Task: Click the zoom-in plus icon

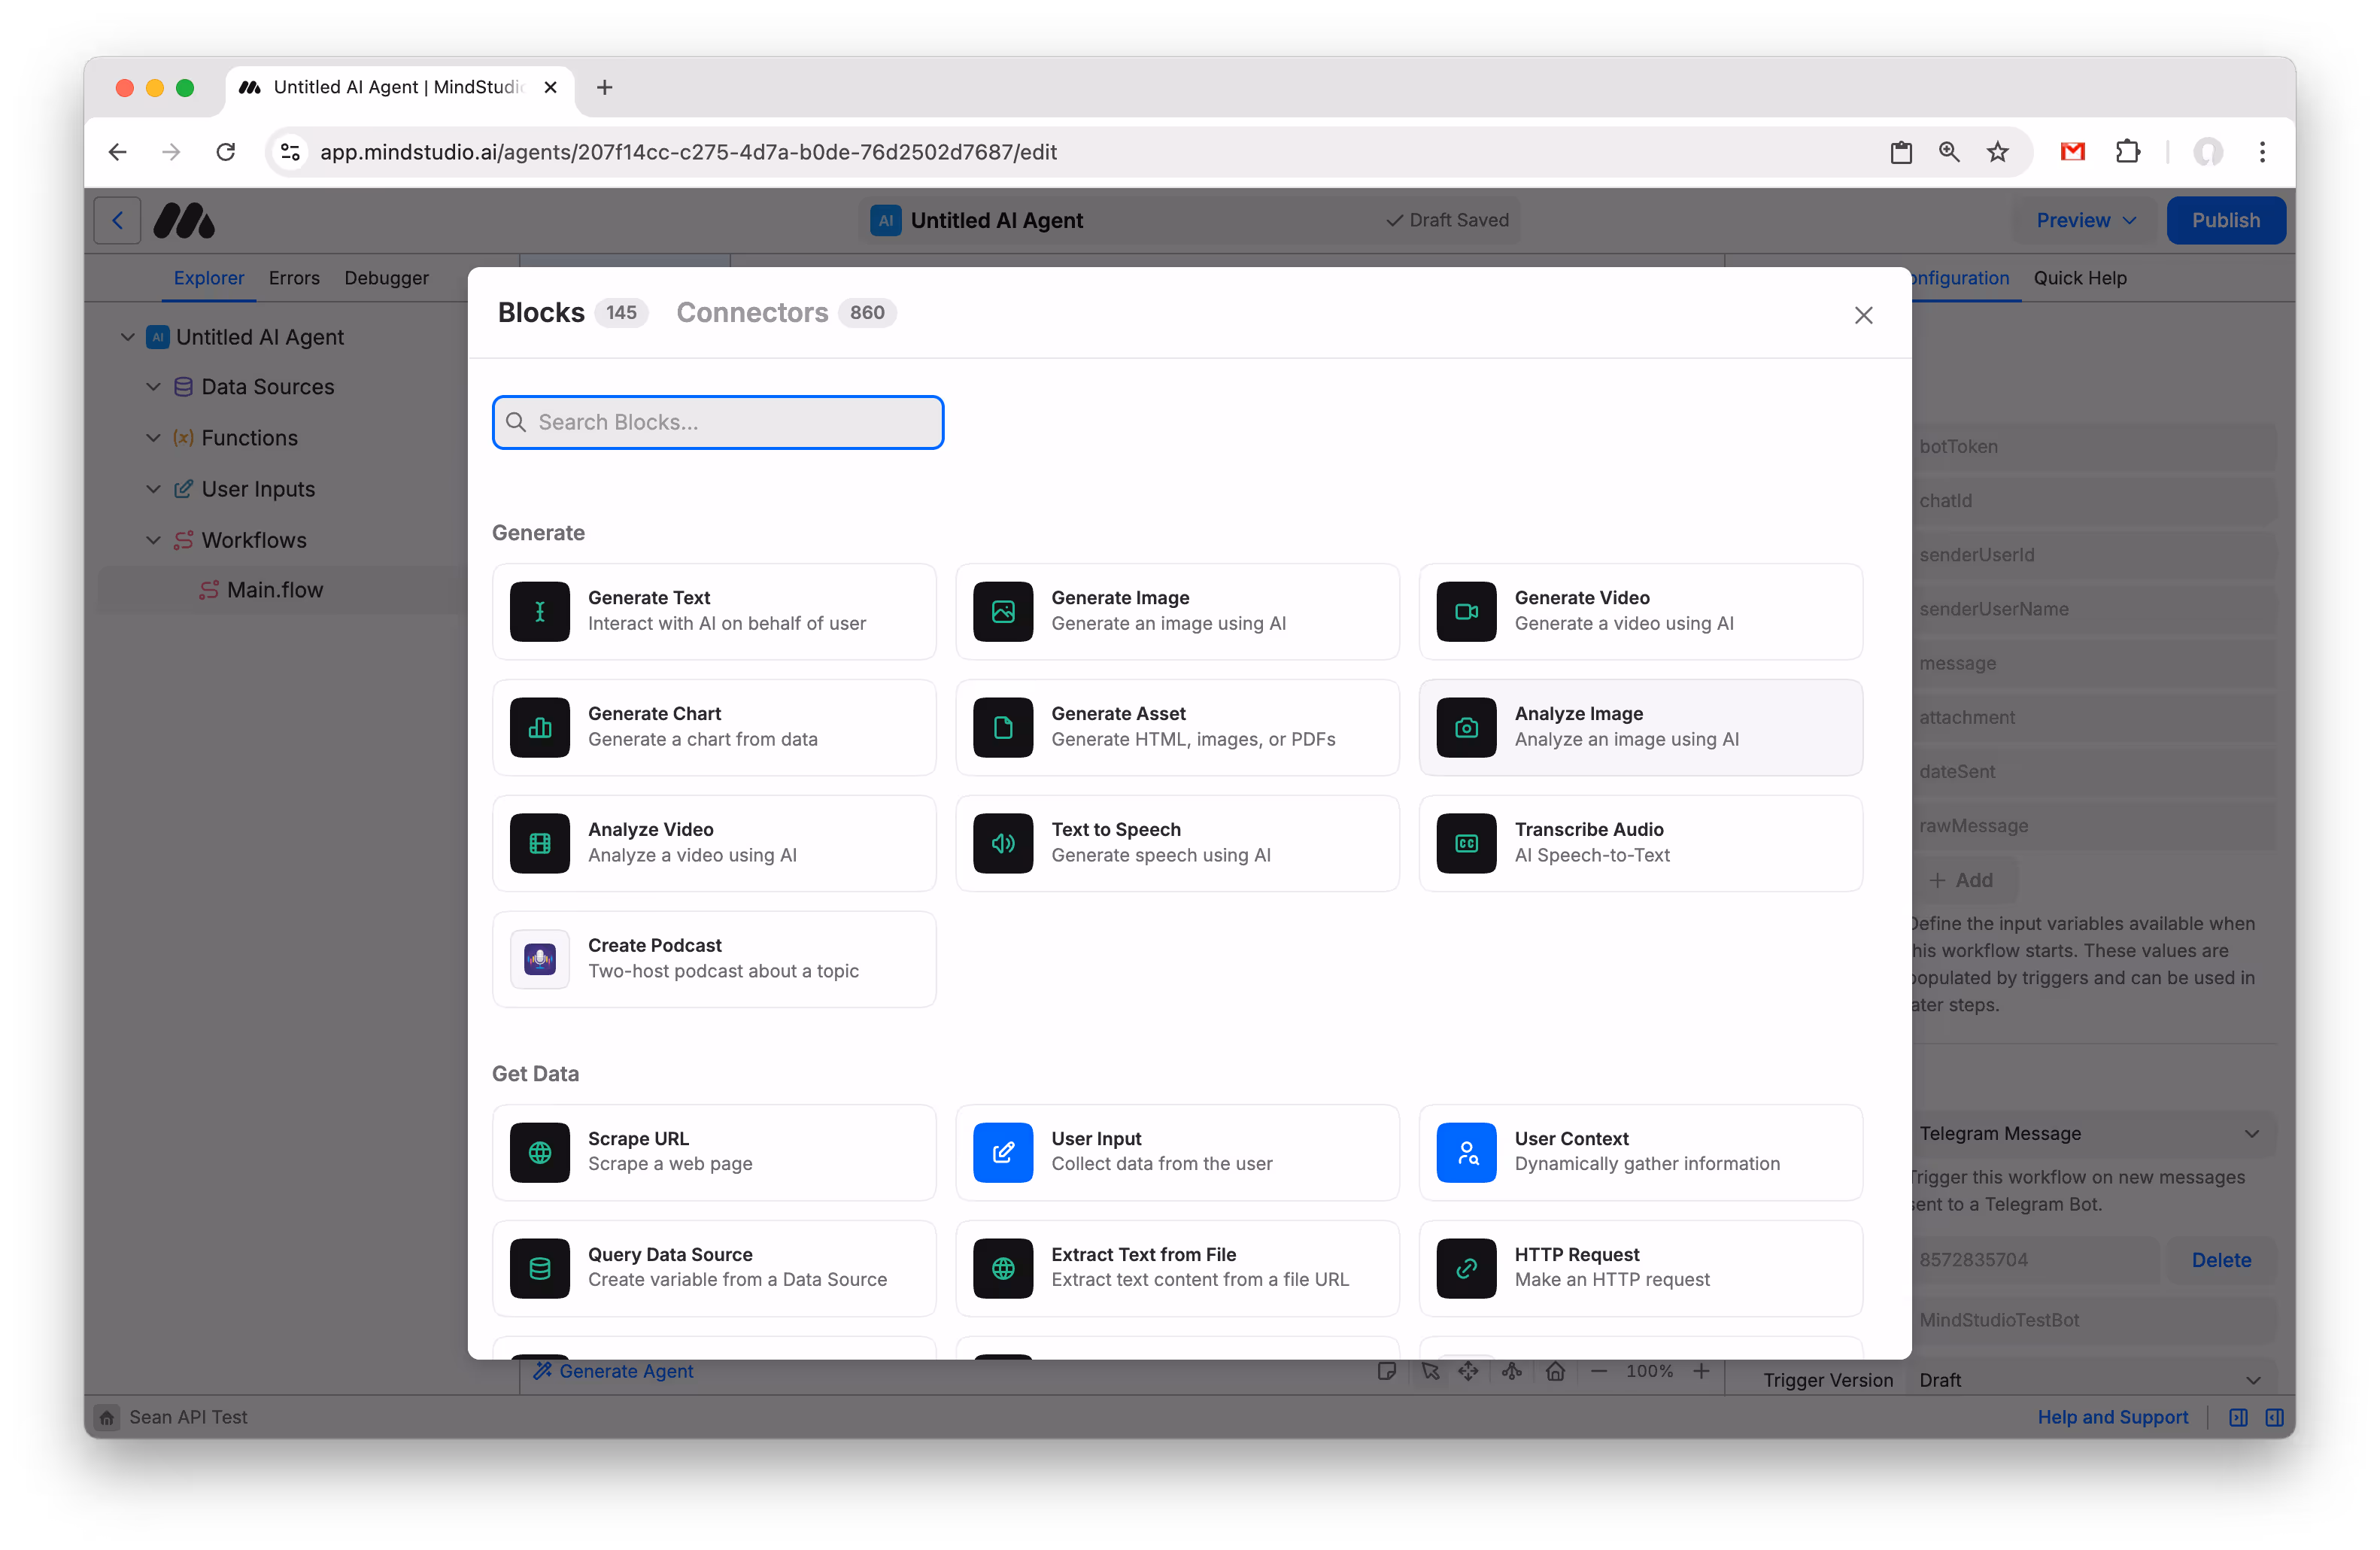Action: pos(1703,1371)
